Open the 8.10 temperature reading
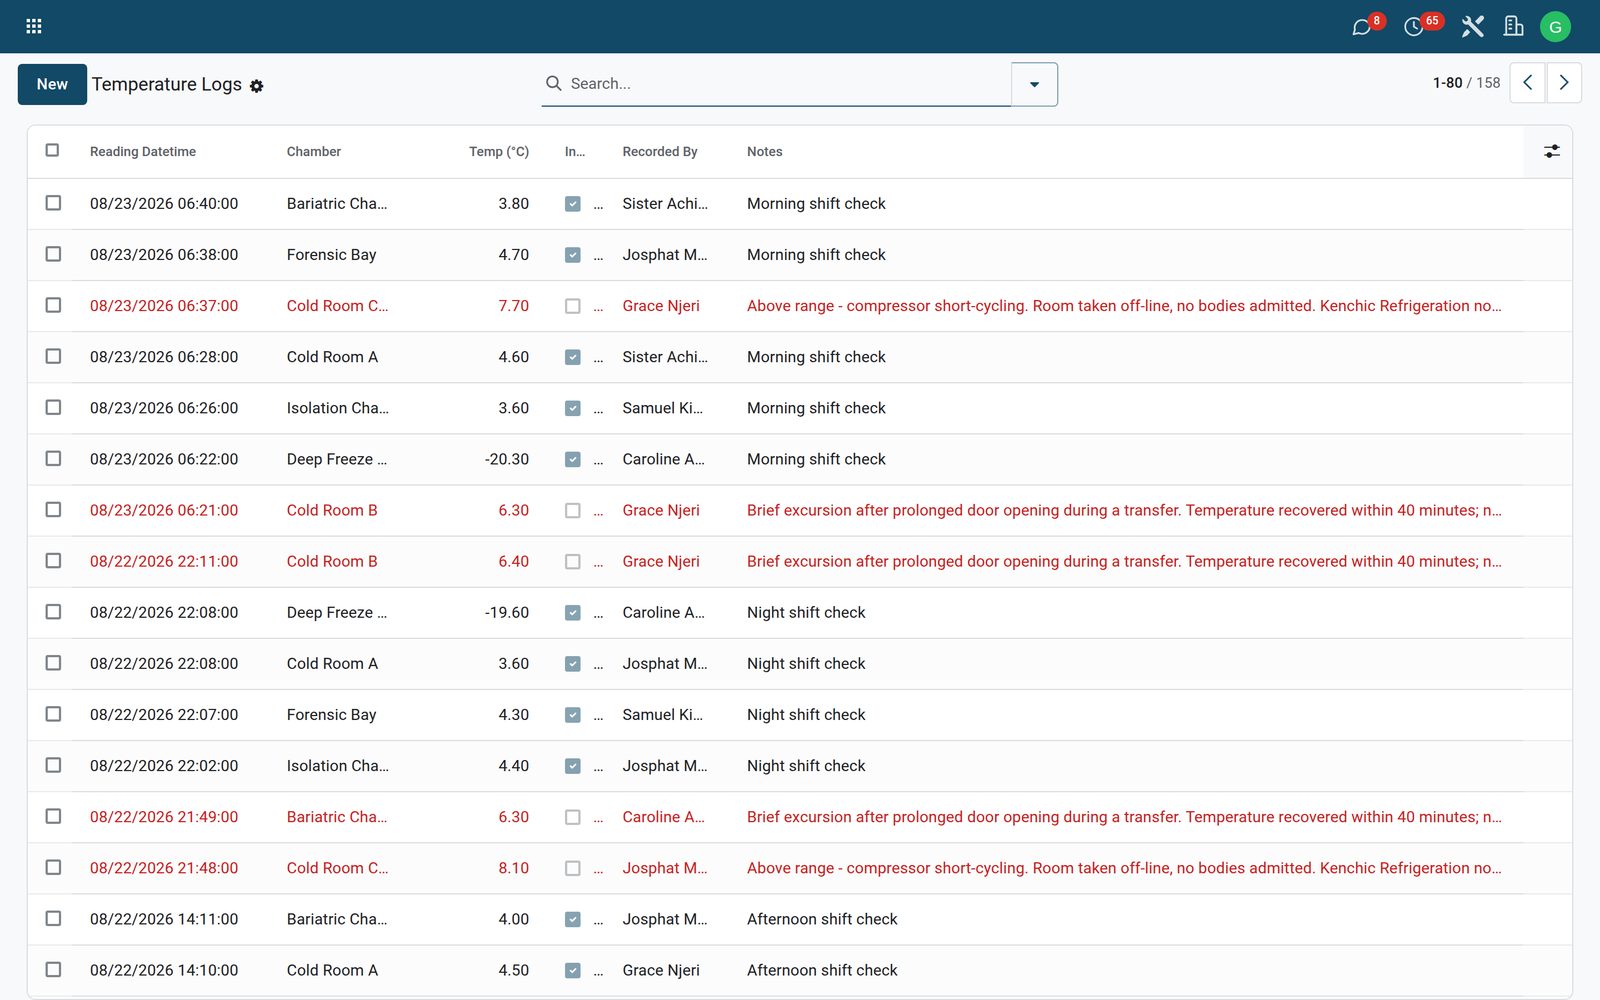Viewport: 1600px width, 1000px height. coord(513,868)
